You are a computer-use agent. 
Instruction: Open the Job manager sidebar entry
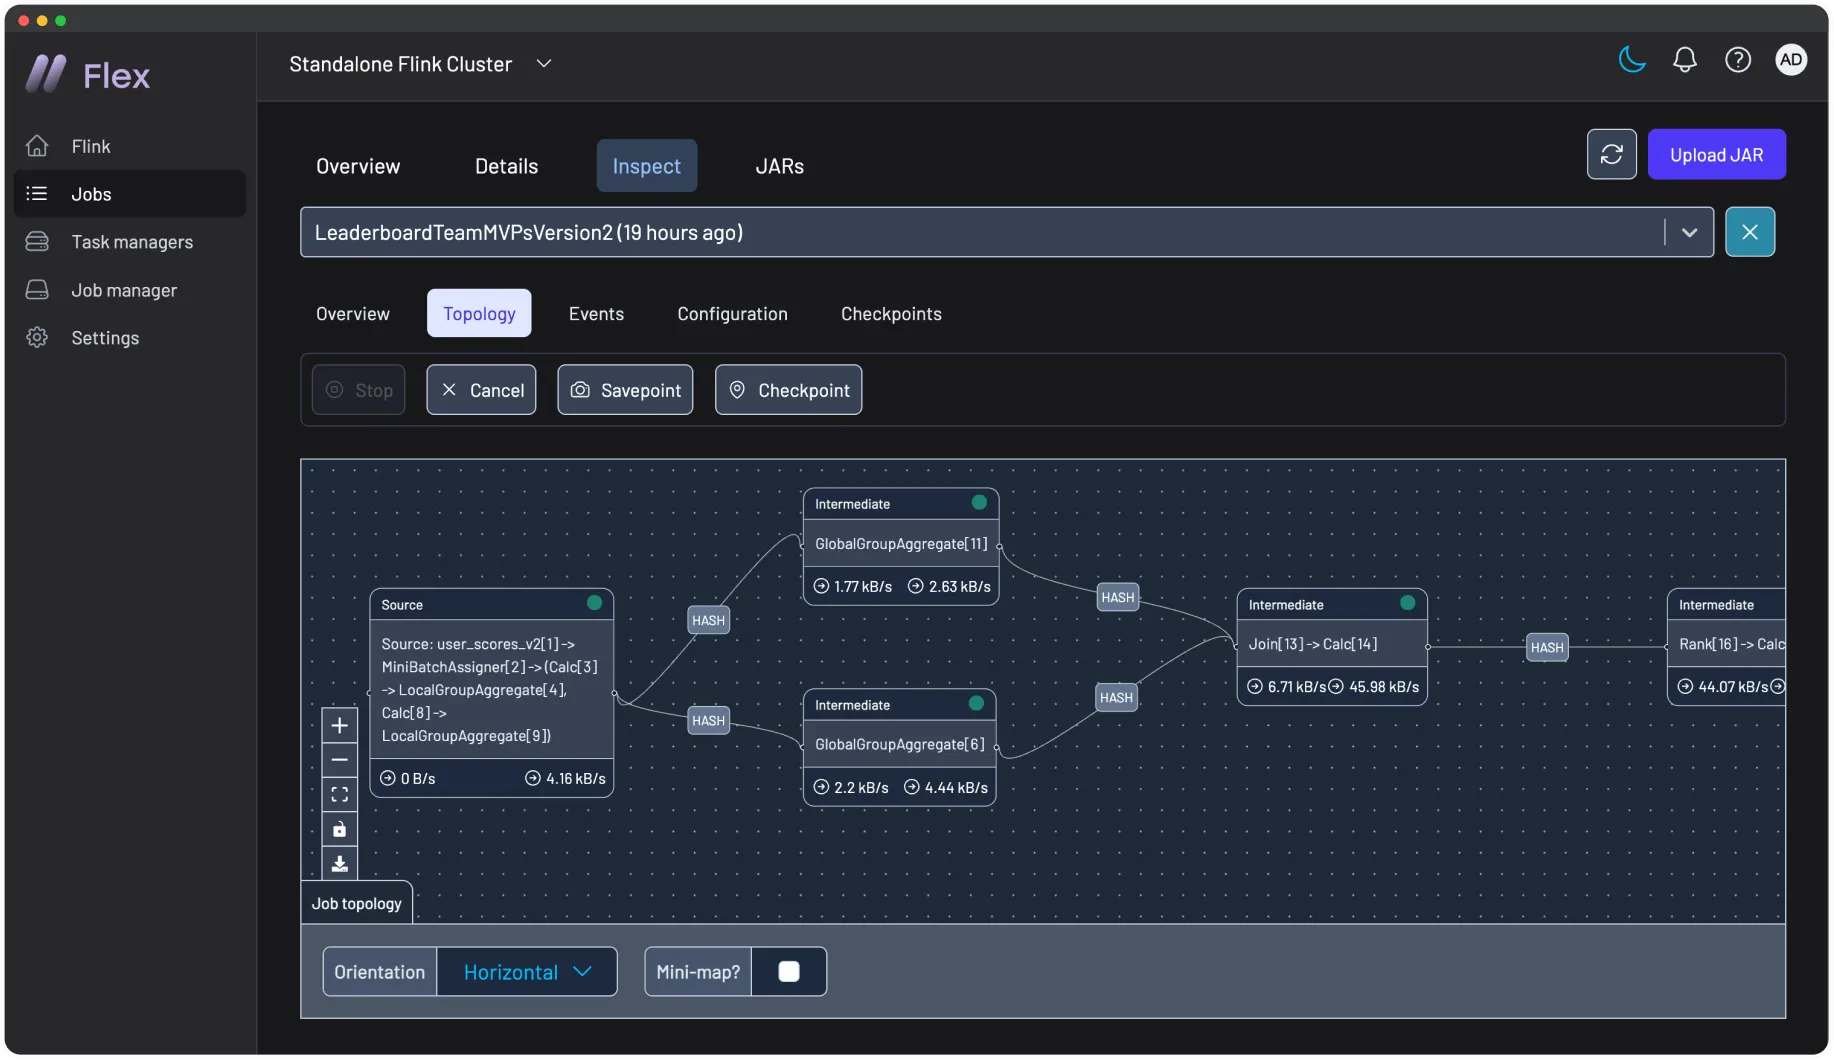pyautogui.click(x=129, y=290)
